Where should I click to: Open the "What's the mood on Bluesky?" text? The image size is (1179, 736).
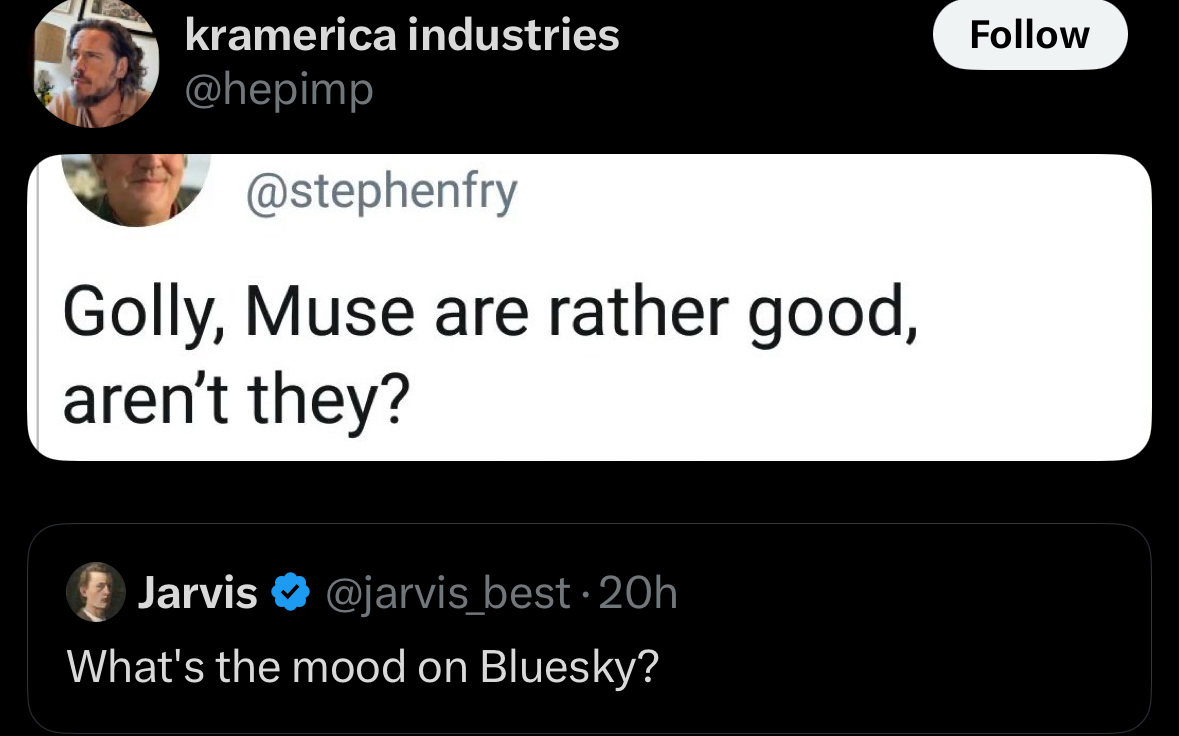[363, 666]
